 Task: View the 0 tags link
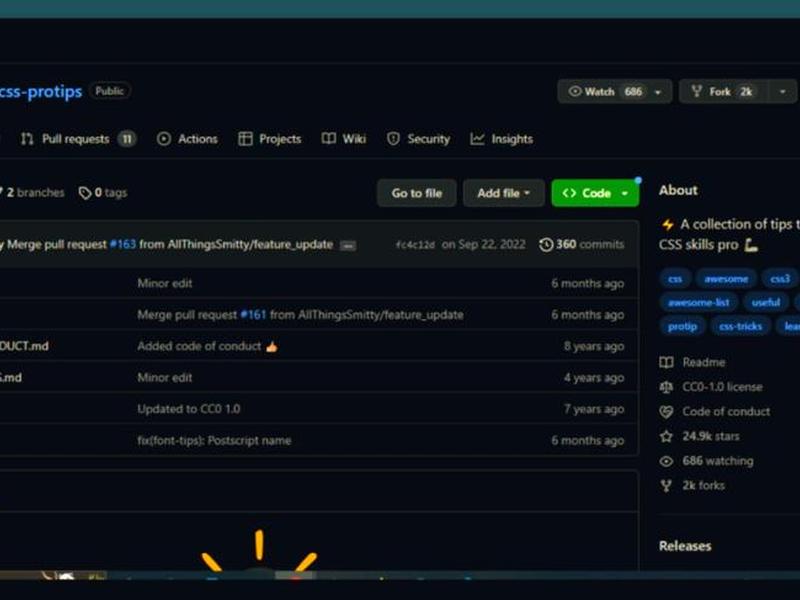(103, 193)
